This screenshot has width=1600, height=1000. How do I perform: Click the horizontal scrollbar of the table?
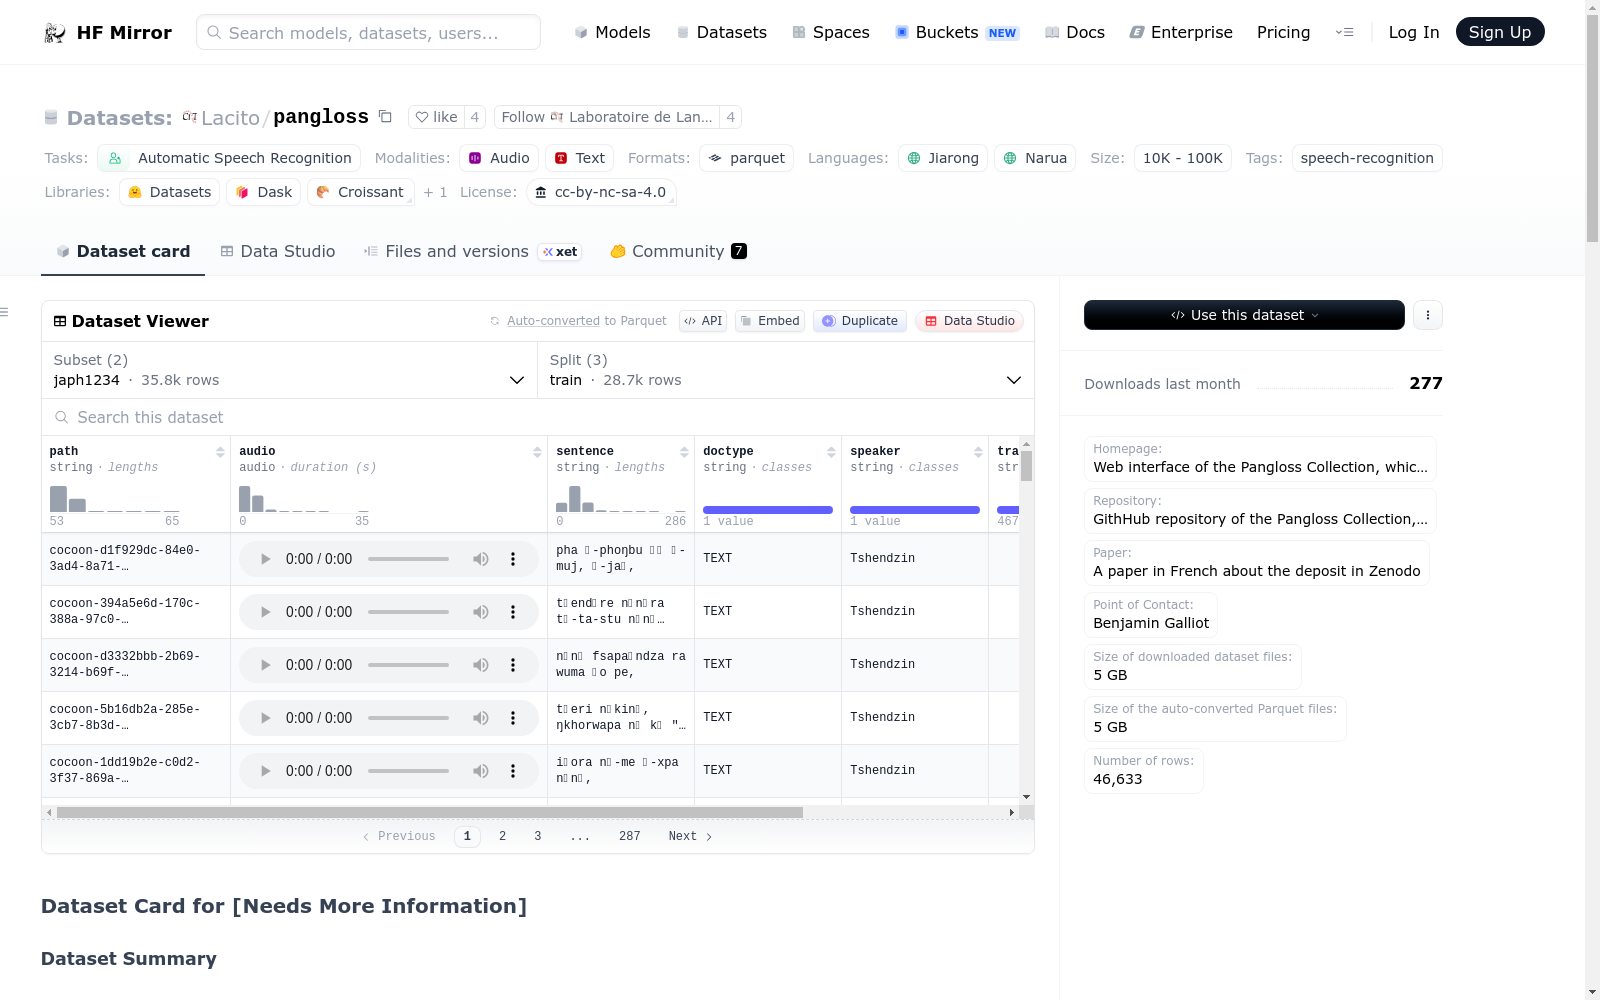(x=430, y=812)
